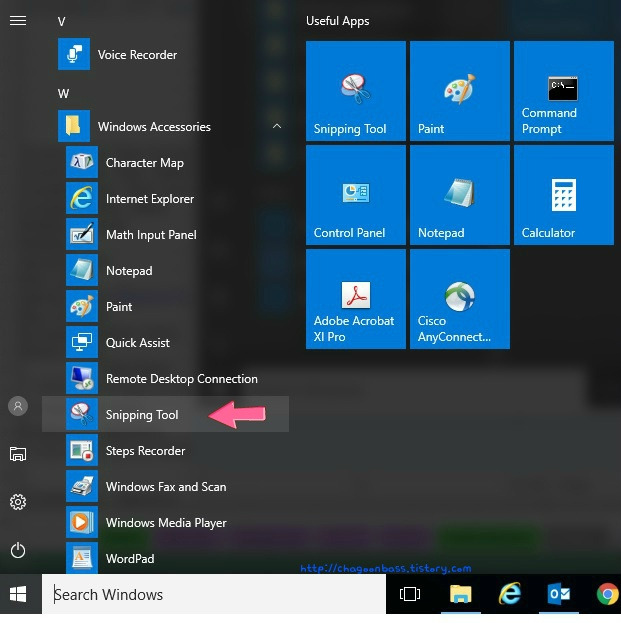Open the Notepad tile
The image size is (621, 623).
pyautogui.click(x=460, y=195)
